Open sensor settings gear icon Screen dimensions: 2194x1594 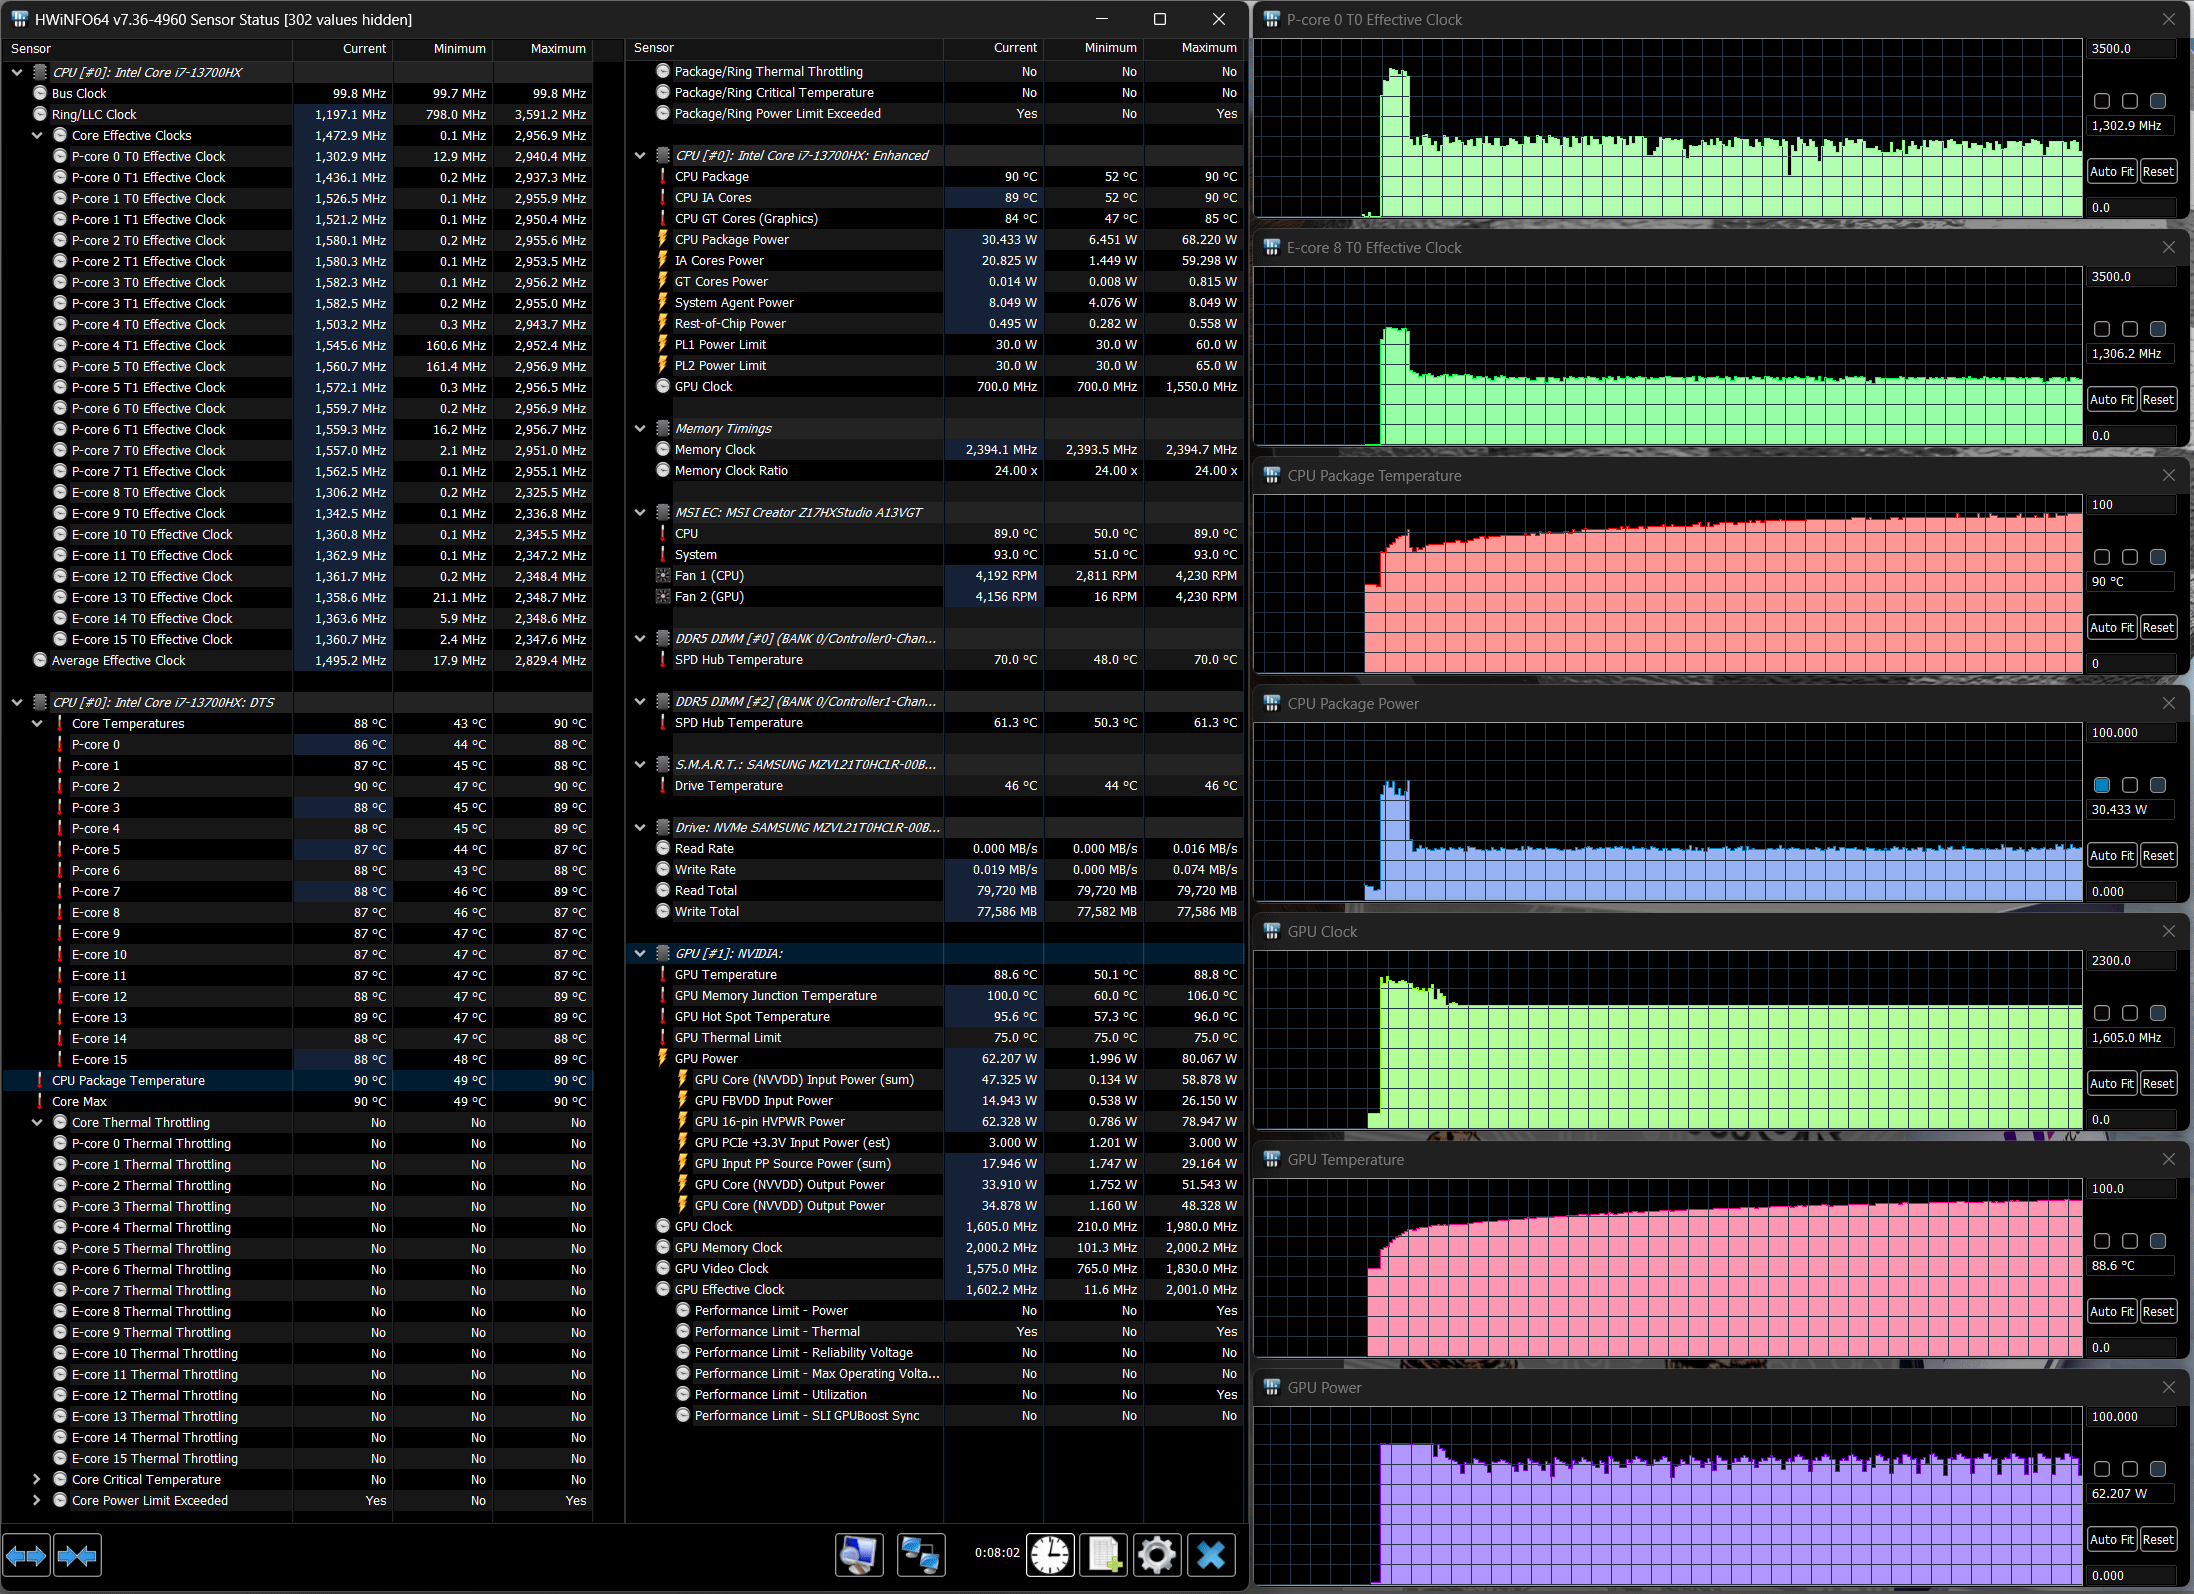tap(1157, 1555)
